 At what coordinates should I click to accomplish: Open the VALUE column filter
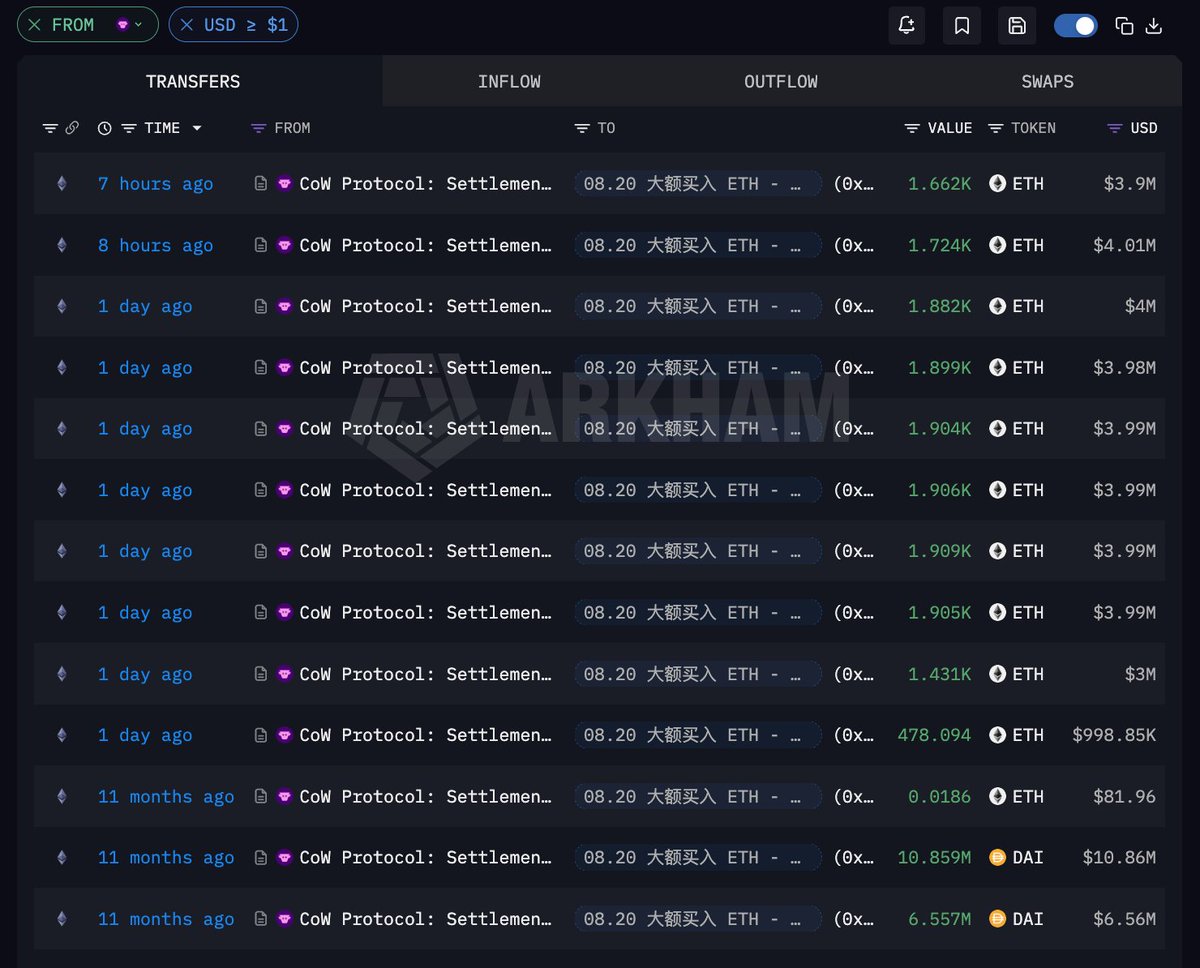912,128
